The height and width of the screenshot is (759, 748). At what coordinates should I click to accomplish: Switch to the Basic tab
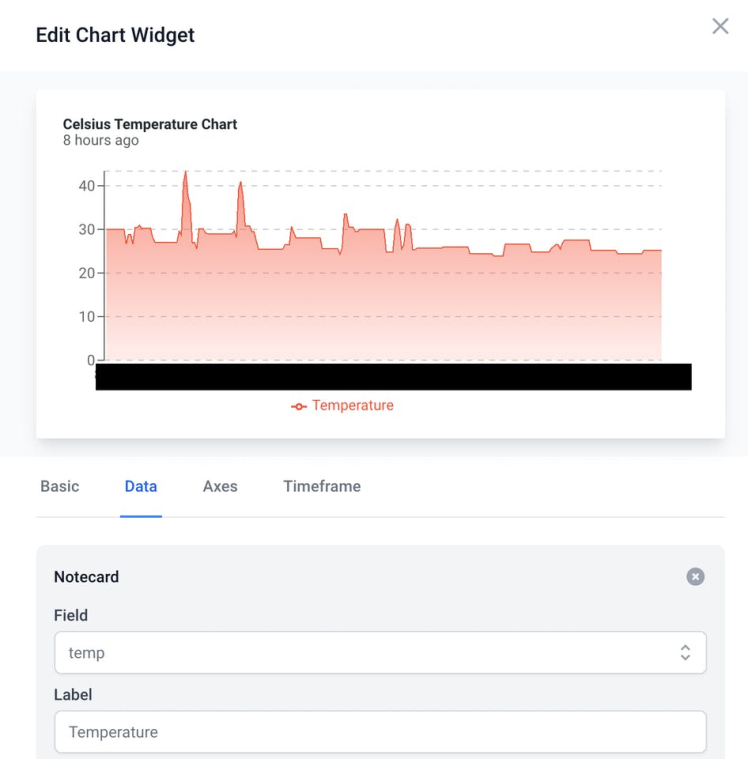coord(60,487)
